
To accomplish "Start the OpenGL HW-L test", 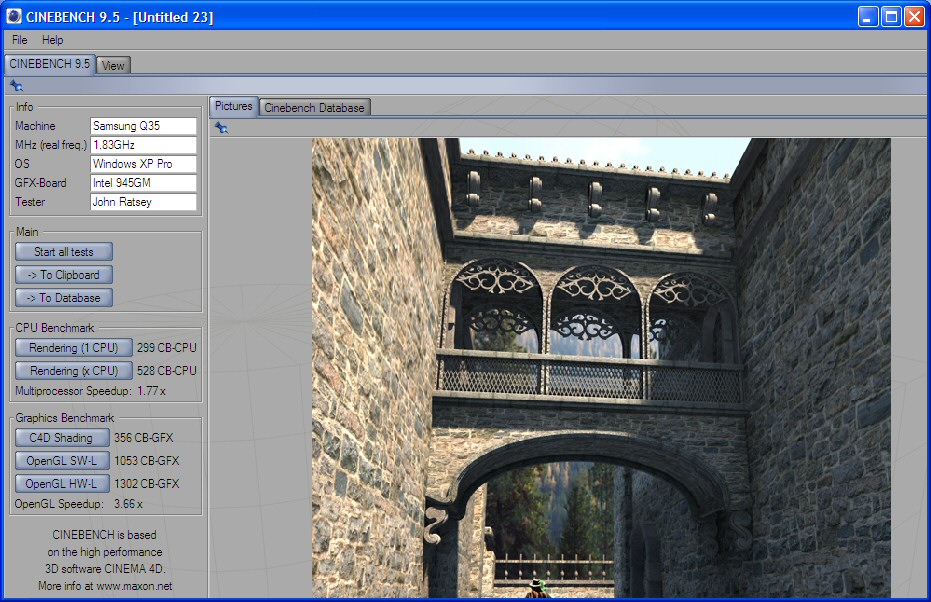I will tap(62, 484).
